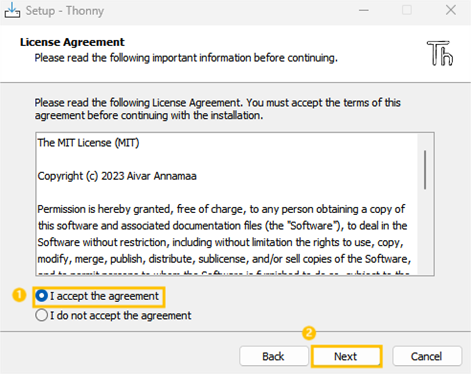The image size is (471, 374).
Task: Click the "Please read the following important information" subtitle
Action: coord(186,58)
